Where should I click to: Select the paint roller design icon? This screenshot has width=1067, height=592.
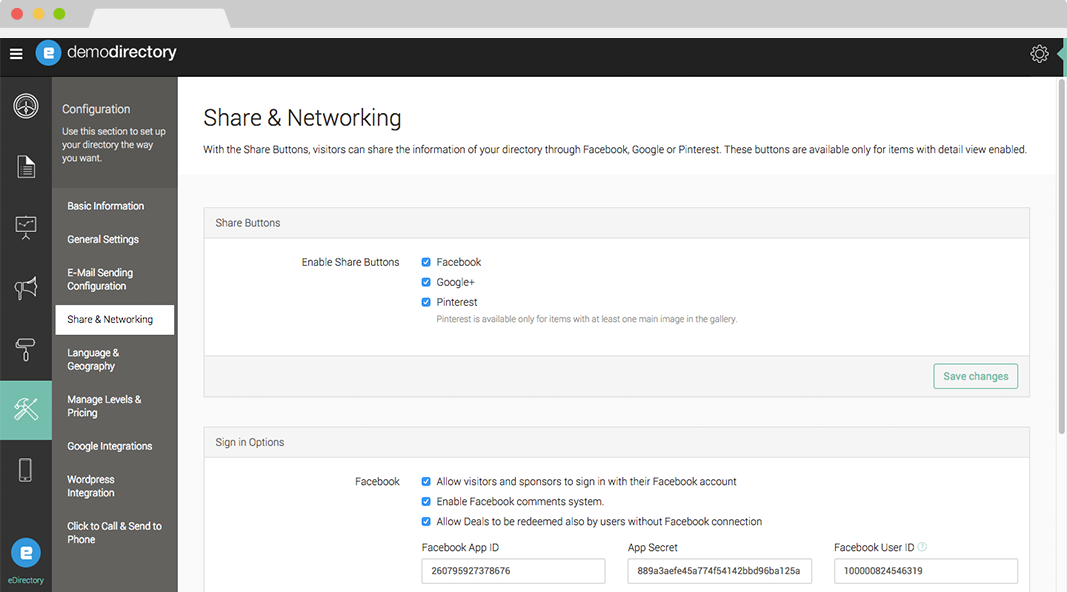click(26, 349)
